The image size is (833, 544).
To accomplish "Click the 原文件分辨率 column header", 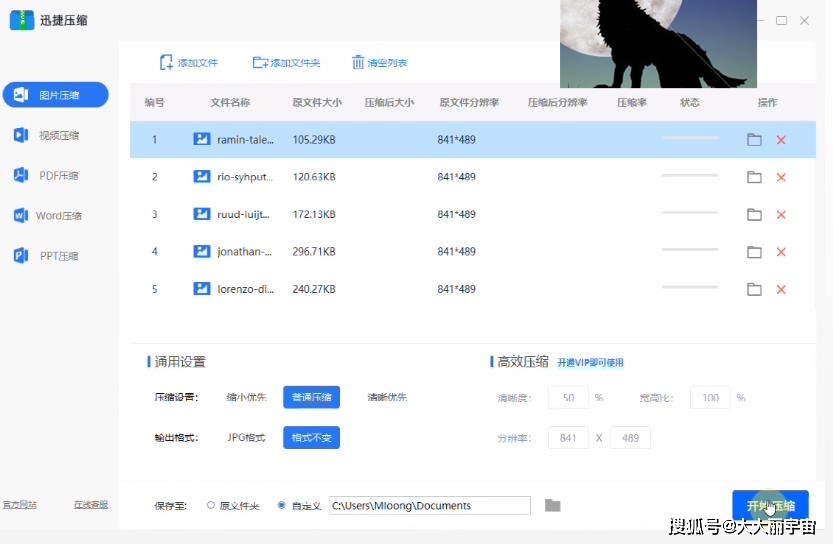I will click(469, 102).
